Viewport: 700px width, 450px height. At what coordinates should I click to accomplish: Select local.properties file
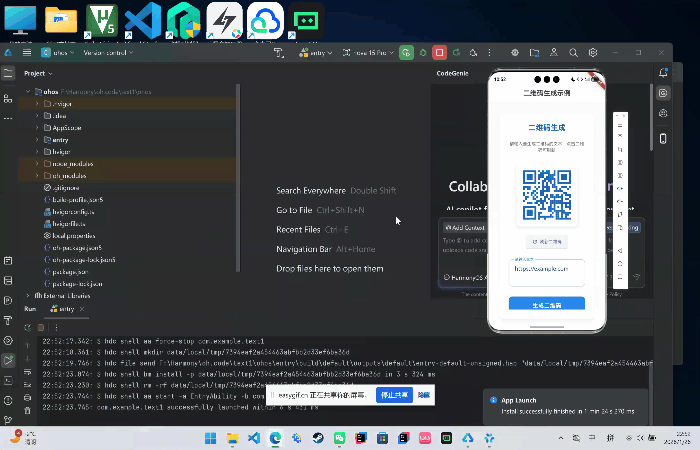(70, 236)
